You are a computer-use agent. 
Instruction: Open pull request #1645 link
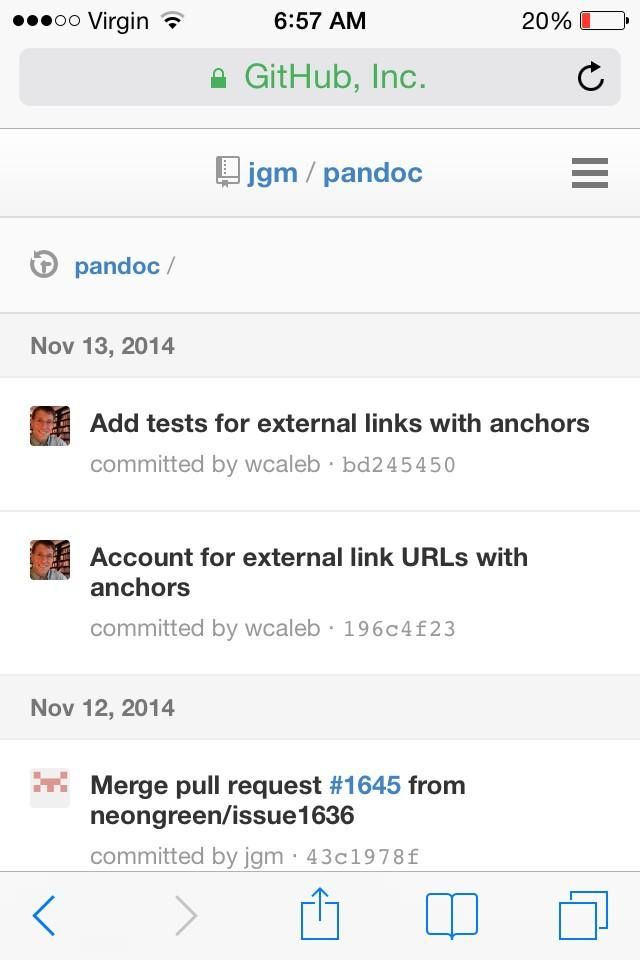click(364, 785)
